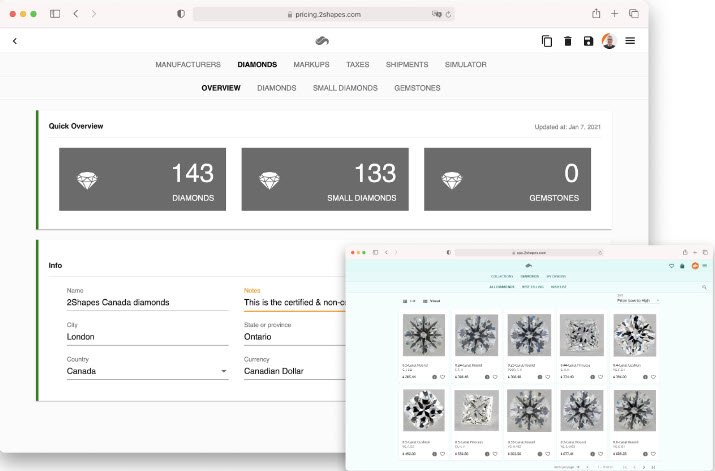The height and width of the screenshot is (471, 715).
Task: Open the Currency dropdown showing Canadian Dollar
Action: pyautogui.click(x=294, y=371)
